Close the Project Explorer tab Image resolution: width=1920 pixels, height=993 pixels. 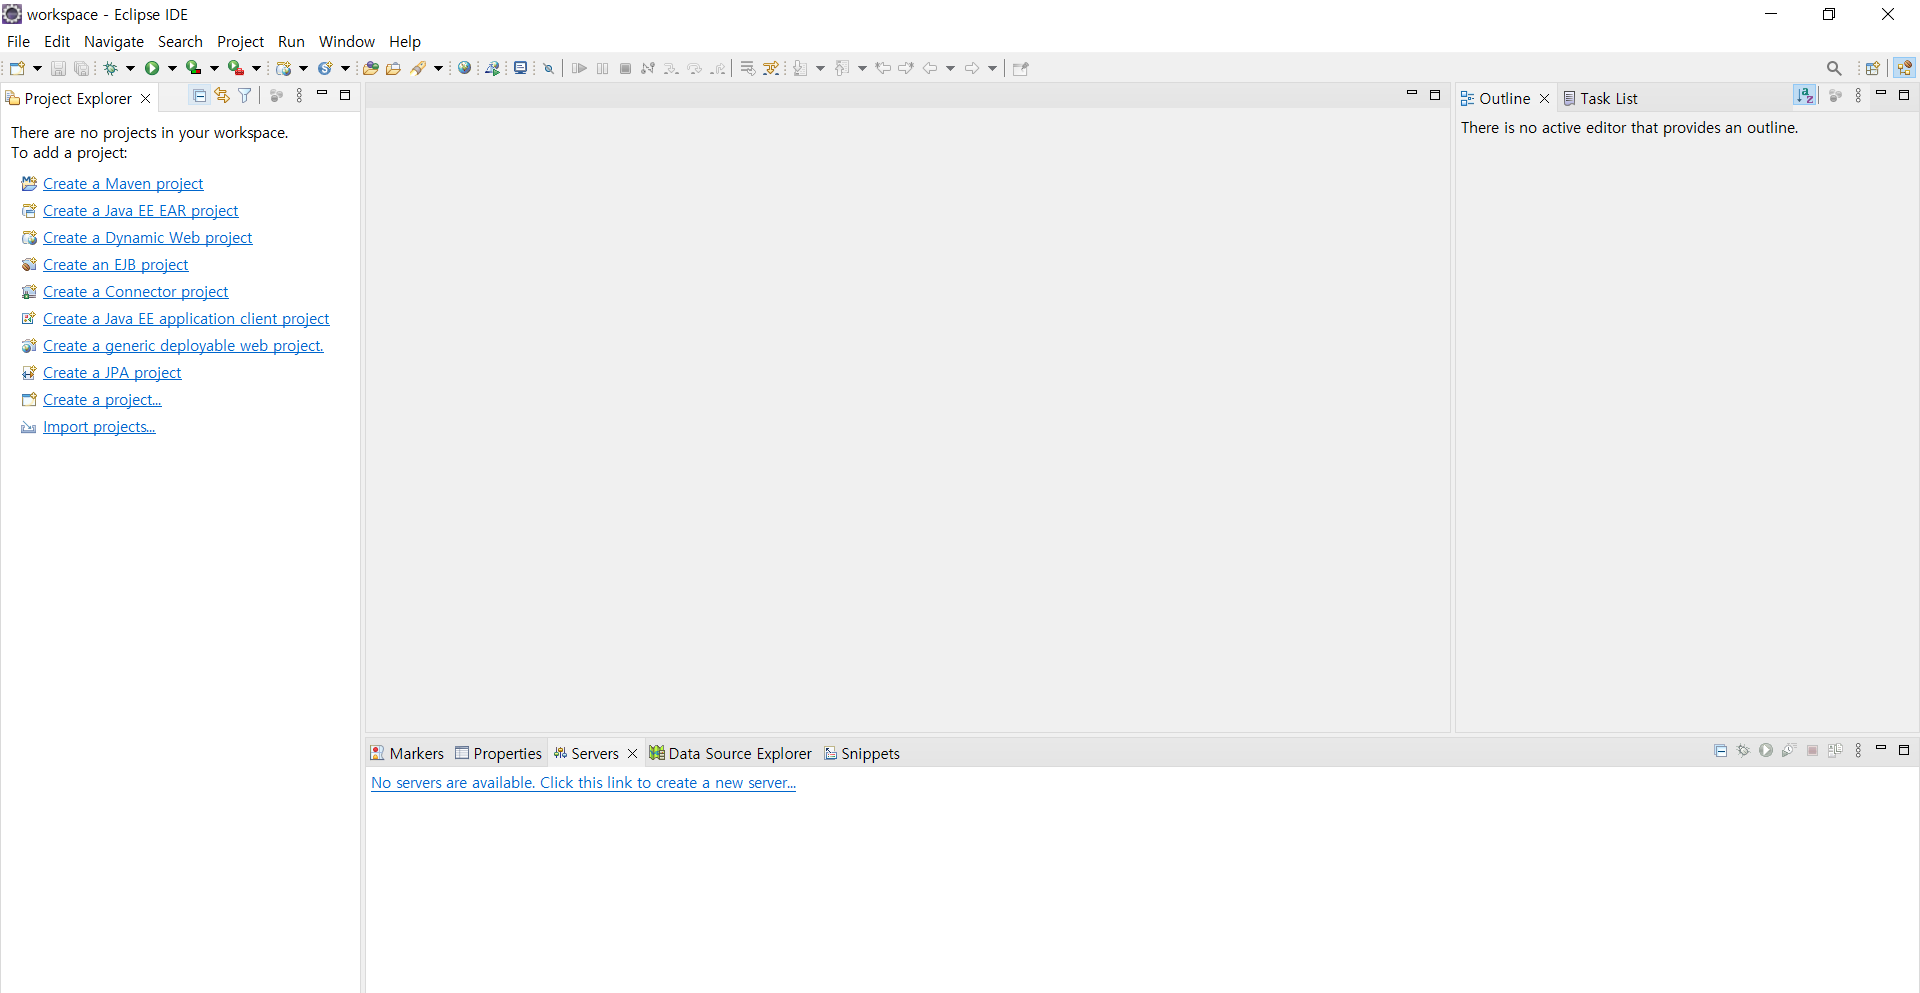tap(146, 98)
